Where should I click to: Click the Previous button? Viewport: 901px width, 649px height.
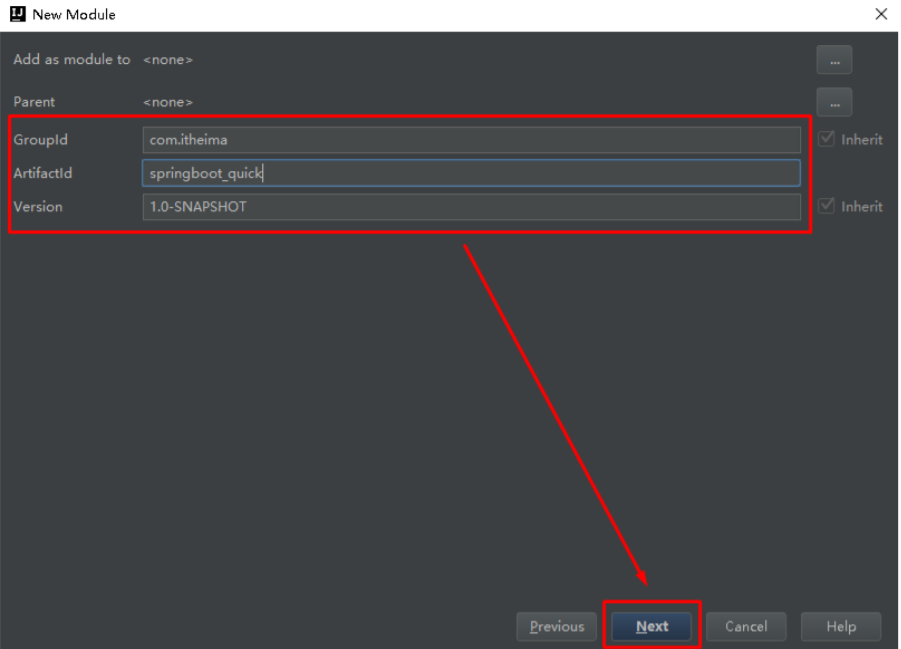pyautogui.click(x=556, y=626)
